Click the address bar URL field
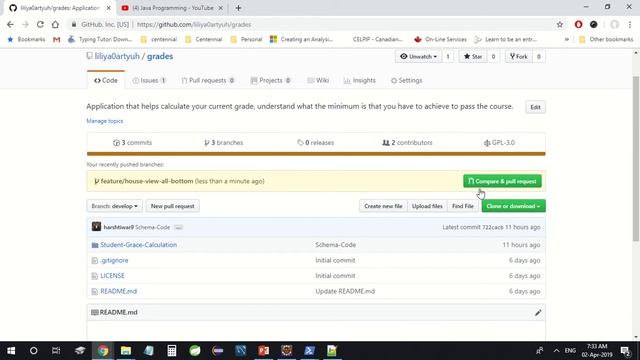This screenshot has height=360, width=640. pos(310,24)
